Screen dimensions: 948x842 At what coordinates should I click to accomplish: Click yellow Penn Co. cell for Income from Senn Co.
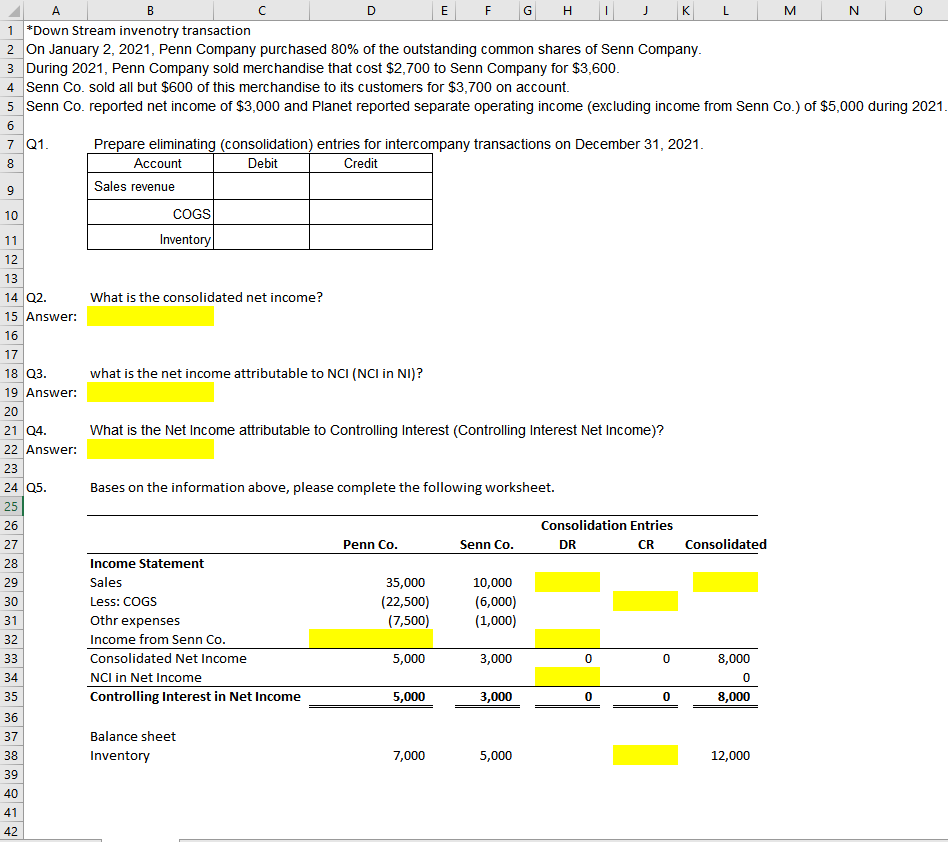click(371, 638)
